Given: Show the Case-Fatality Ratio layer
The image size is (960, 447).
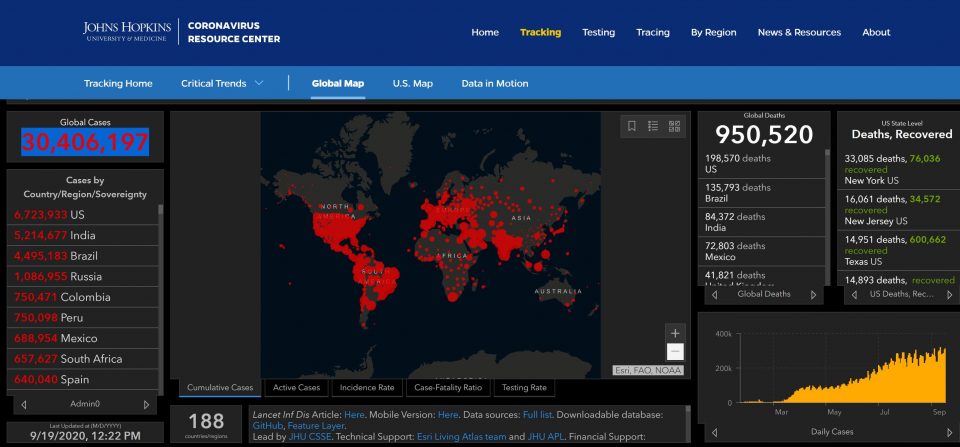Looking at the screenshot, I should pos(448,388).
